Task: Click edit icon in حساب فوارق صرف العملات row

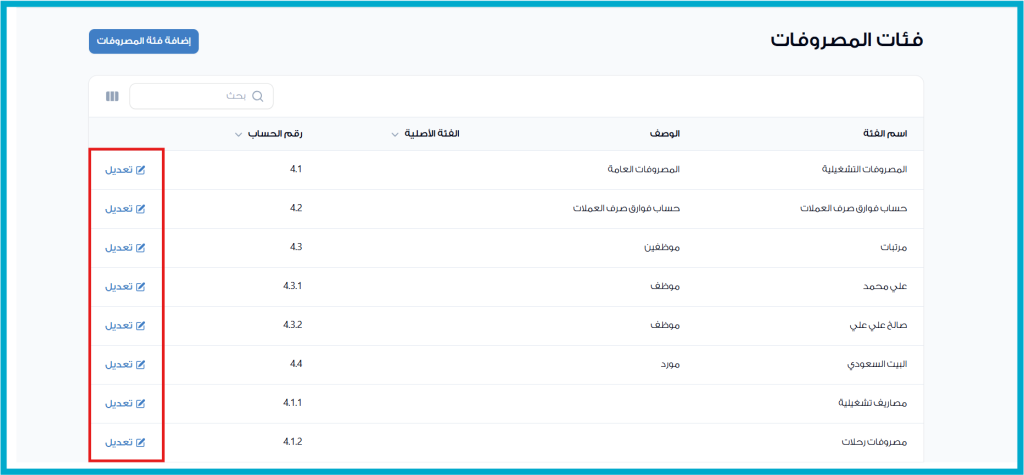Action: click(140, 209)
